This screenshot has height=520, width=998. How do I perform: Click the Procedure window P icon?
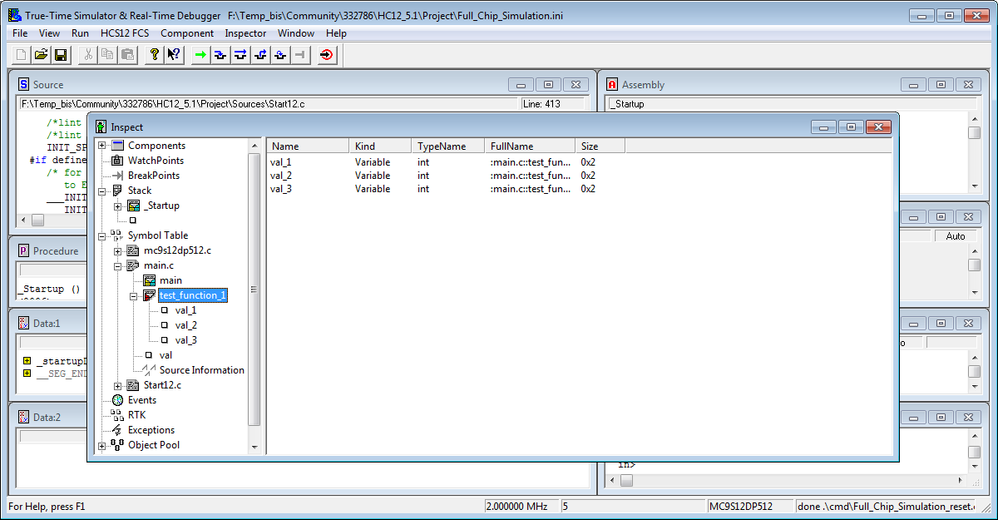click(x=24, y=251)
